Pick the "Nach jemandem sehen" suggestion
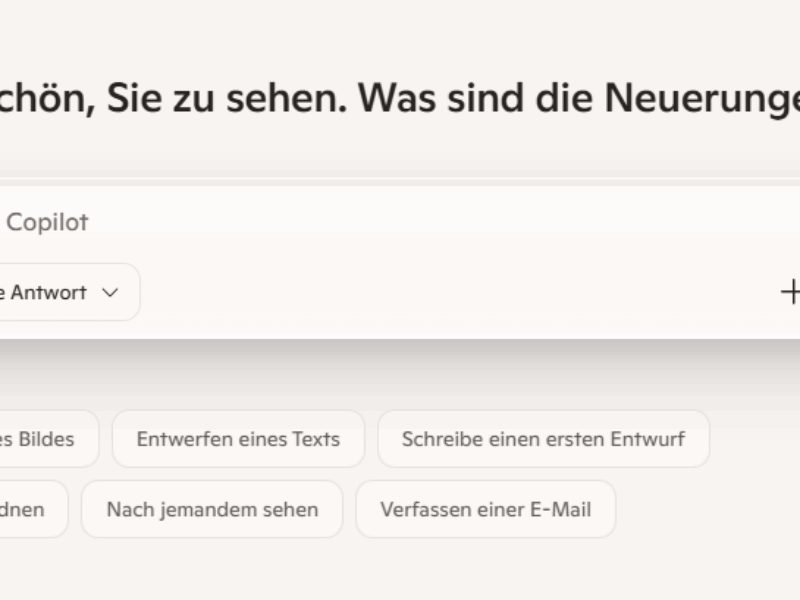The image size is (800, 600). 212,509
